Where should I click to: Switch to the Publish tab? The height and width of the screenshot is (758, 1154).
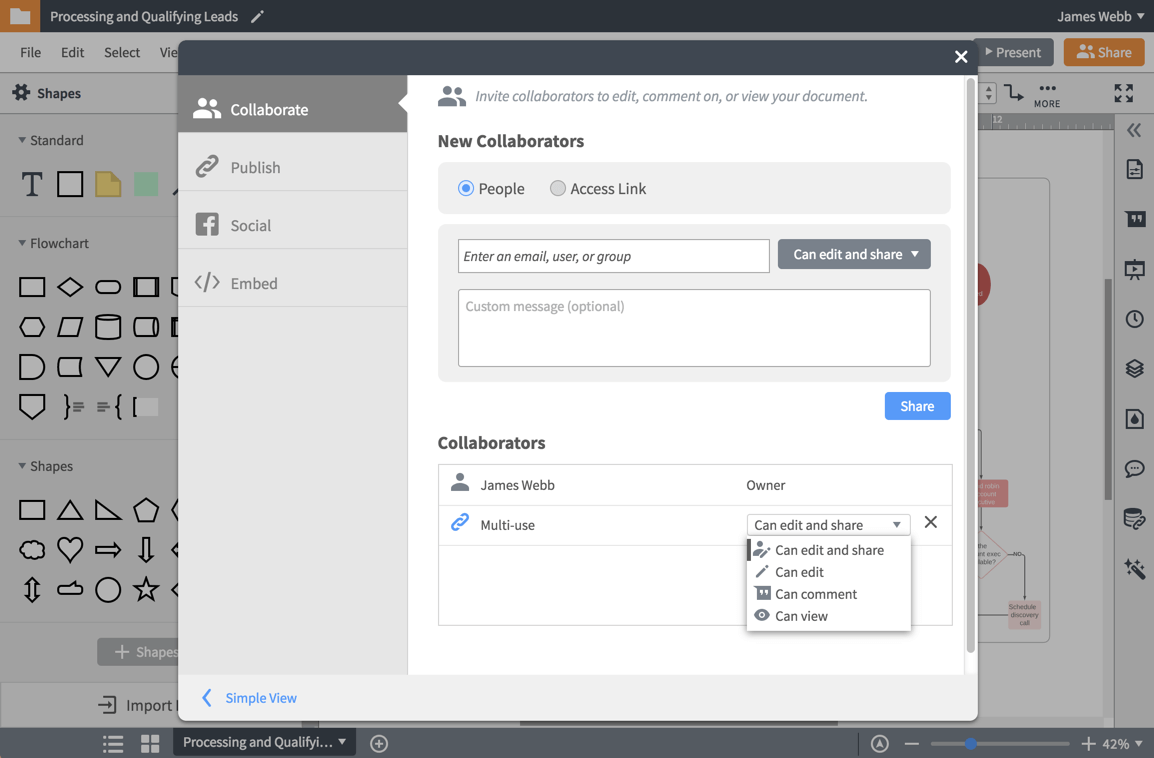255,167
